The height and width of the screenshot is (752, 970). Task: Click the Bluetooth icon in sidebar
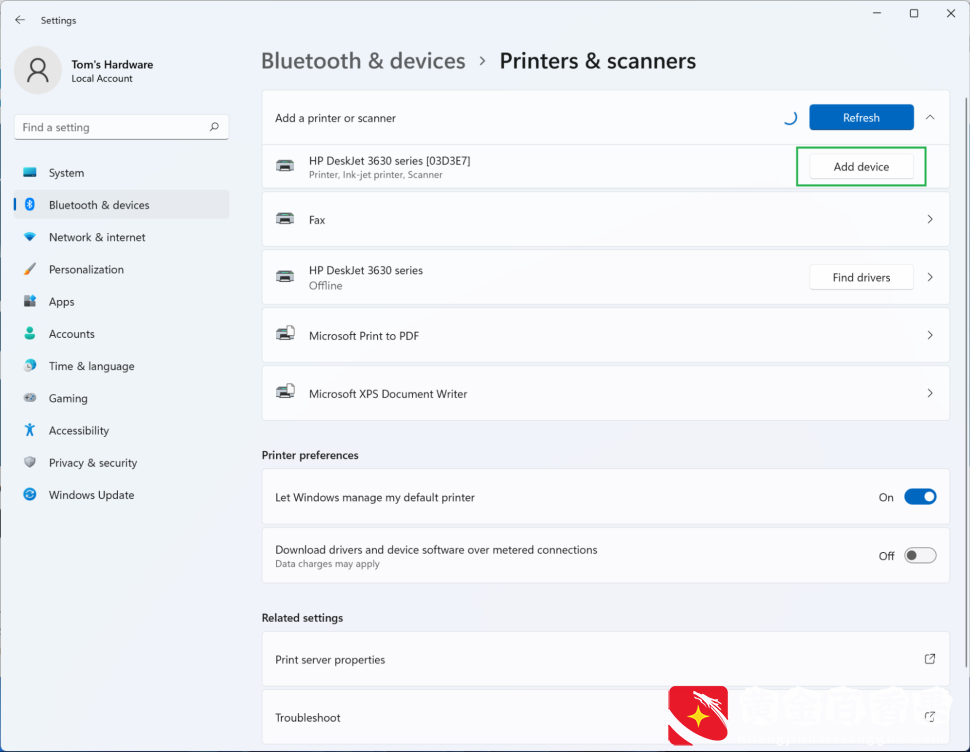coord(30,205)
